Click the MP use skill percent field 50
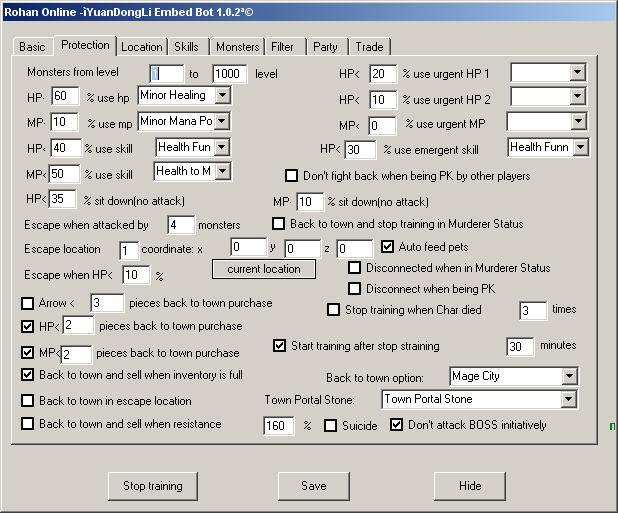 [64, 174]
